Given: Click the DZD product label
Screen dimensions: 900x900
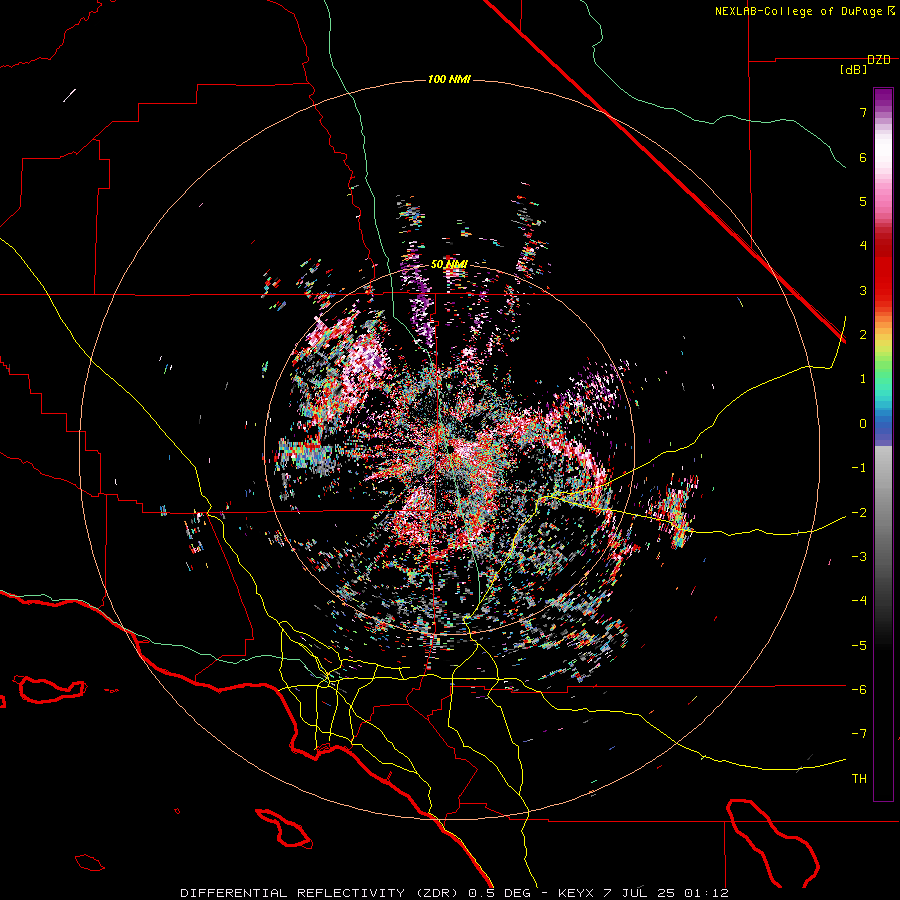Looking at the screenshot, I should tap(879, 60).
